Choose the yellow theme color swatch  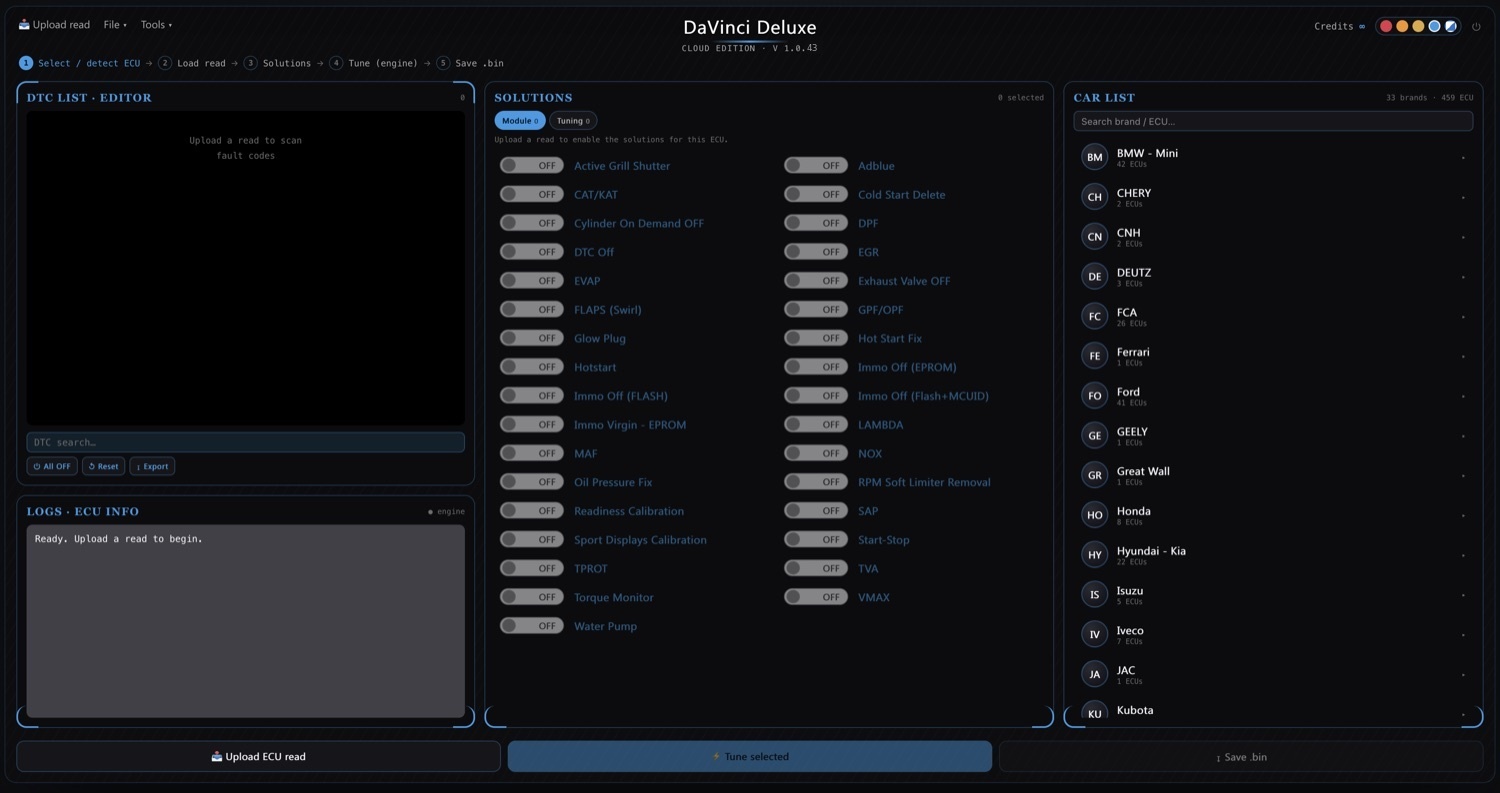(x=1418, y=26)
